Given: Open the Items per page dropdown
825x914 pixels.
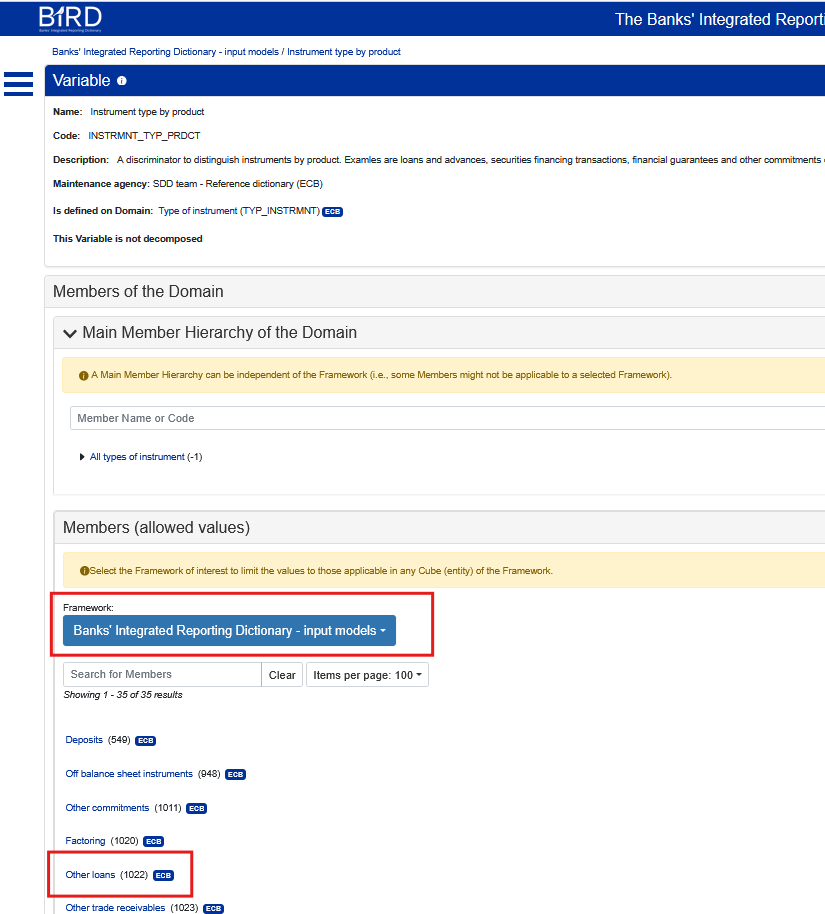Looking at the screenshot, I should pos(367,674).
